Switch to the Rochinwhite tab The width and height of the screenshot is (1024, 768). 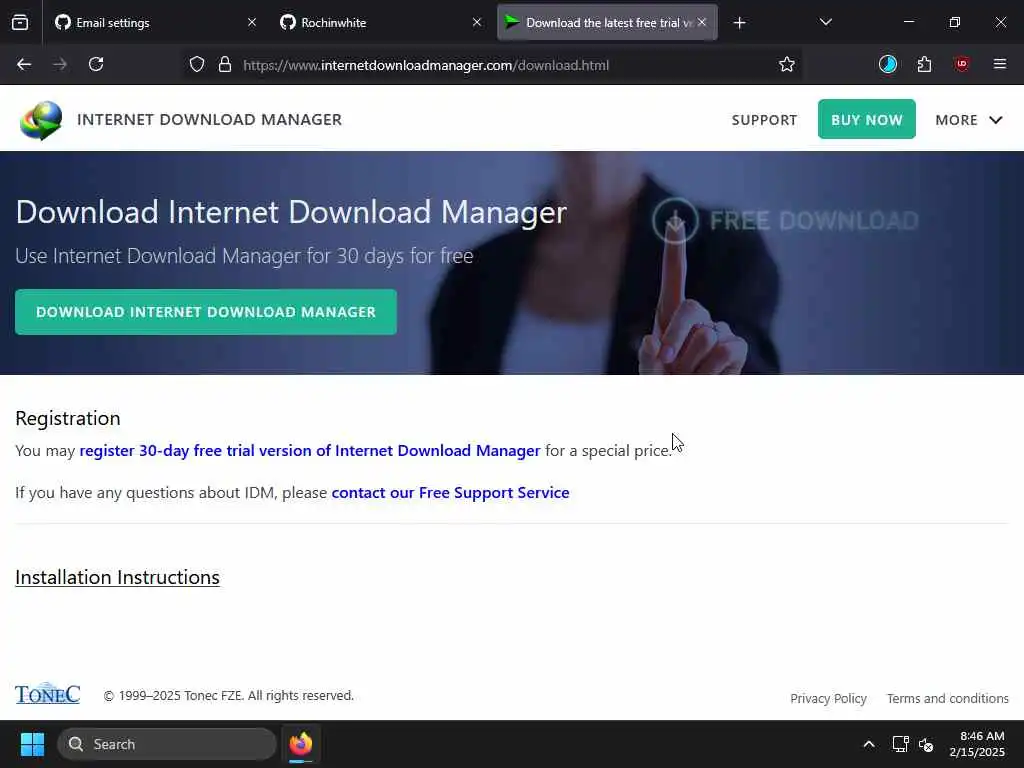[x=381, y=23]
